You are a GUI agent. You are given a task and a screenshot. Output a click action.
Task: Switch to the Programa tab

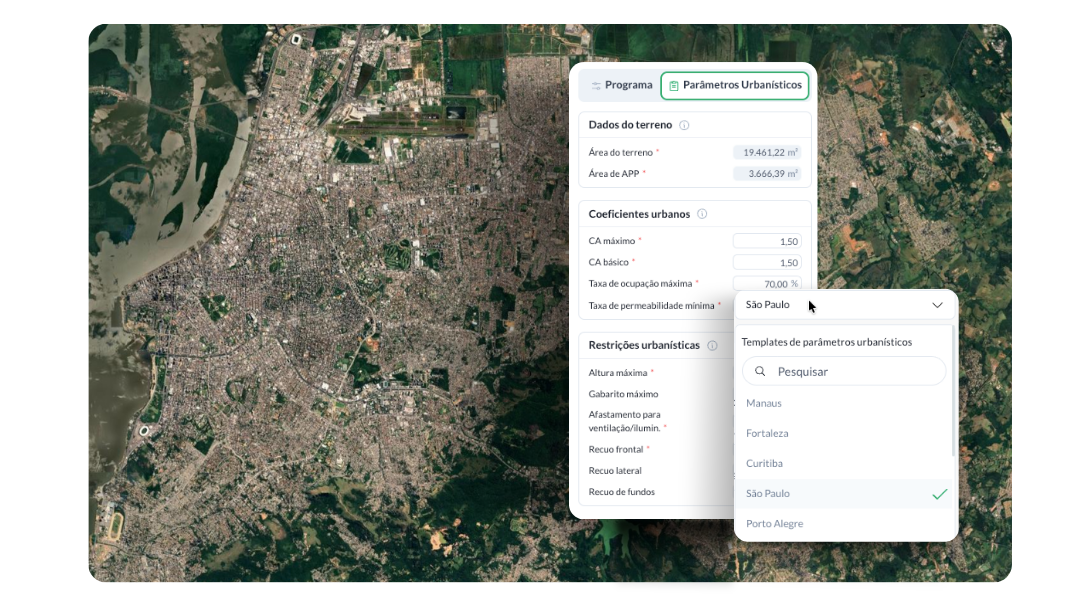pyautogui.click(x=620, y=86)
